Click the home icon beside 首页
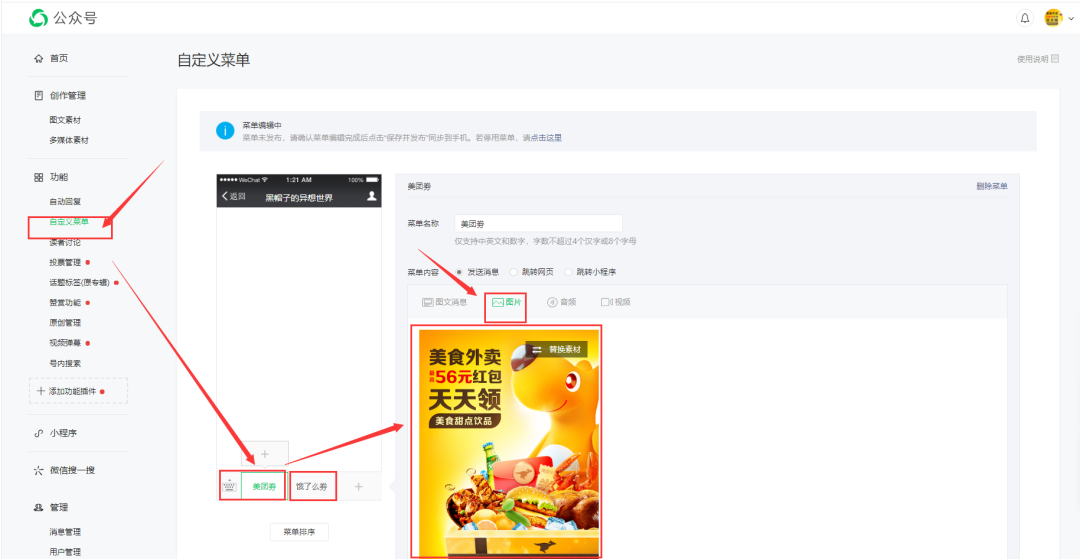This screenshot has width=1080, height=559. [x=39, y=59]
